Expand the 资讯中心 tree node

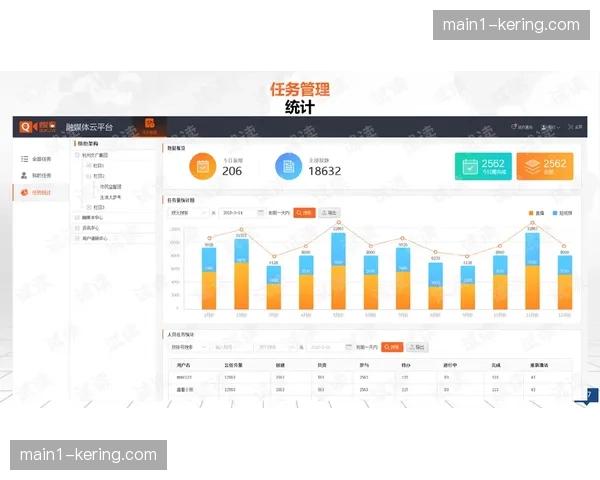click(x=77, y=228)
